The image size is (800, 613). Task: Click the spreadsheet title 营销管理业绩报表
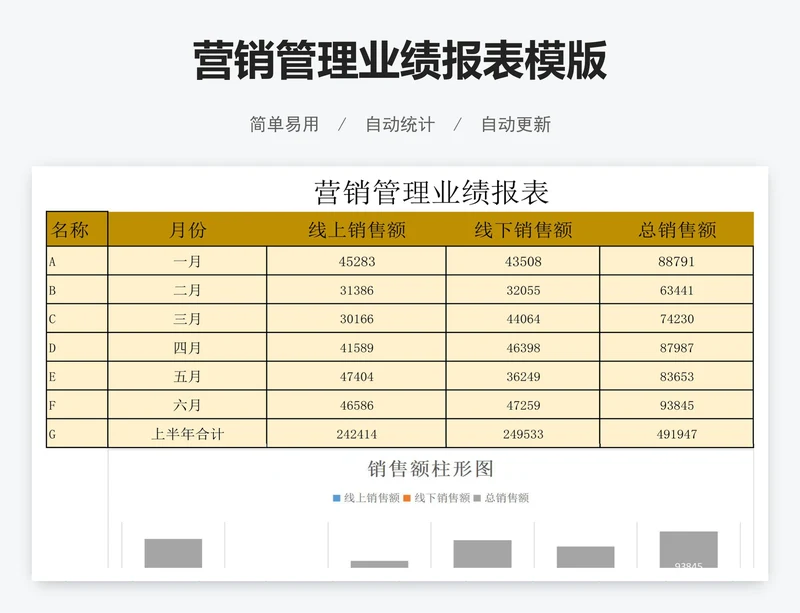pos(431,192)
